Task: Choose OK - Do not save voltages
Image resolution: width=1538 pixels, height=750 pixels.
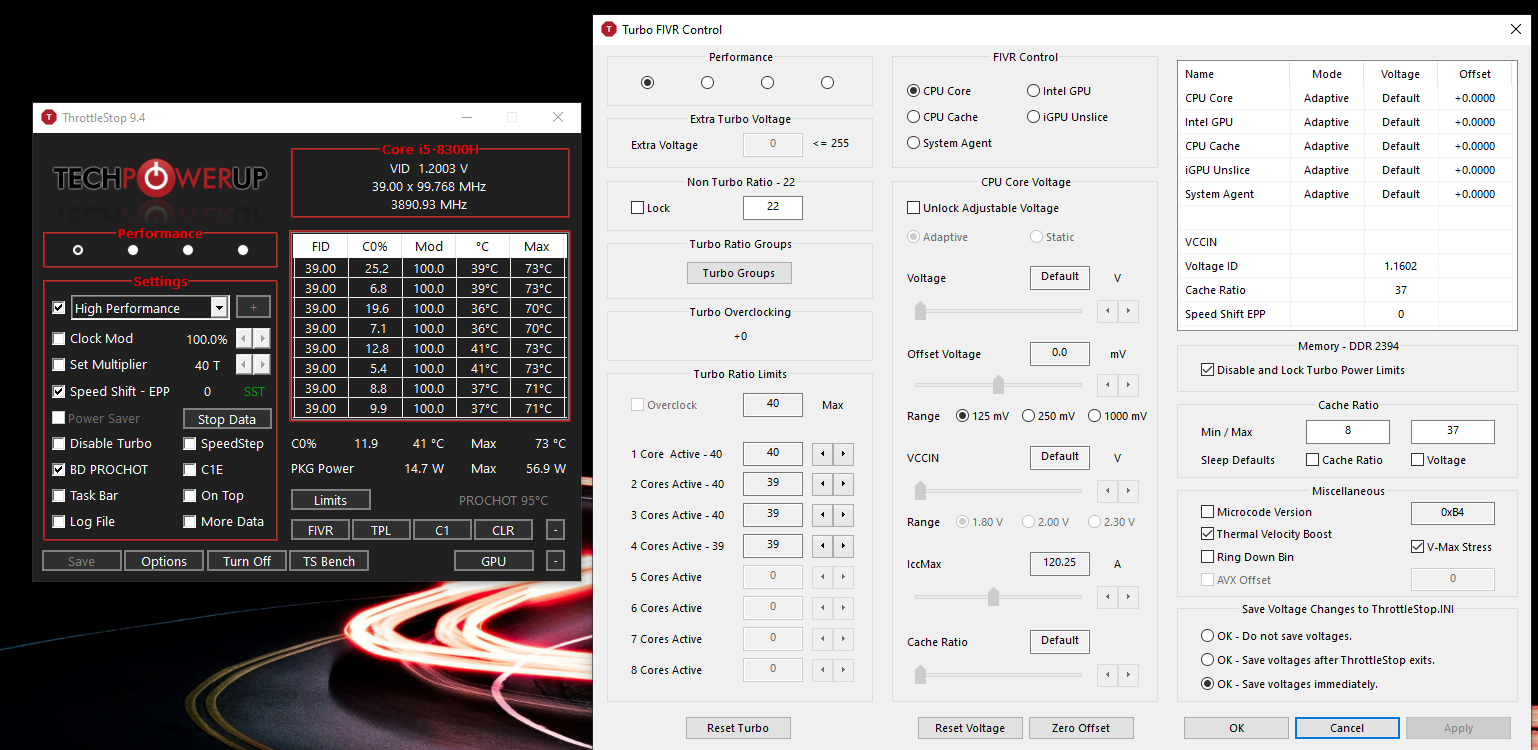Action: pos(1208,636)
